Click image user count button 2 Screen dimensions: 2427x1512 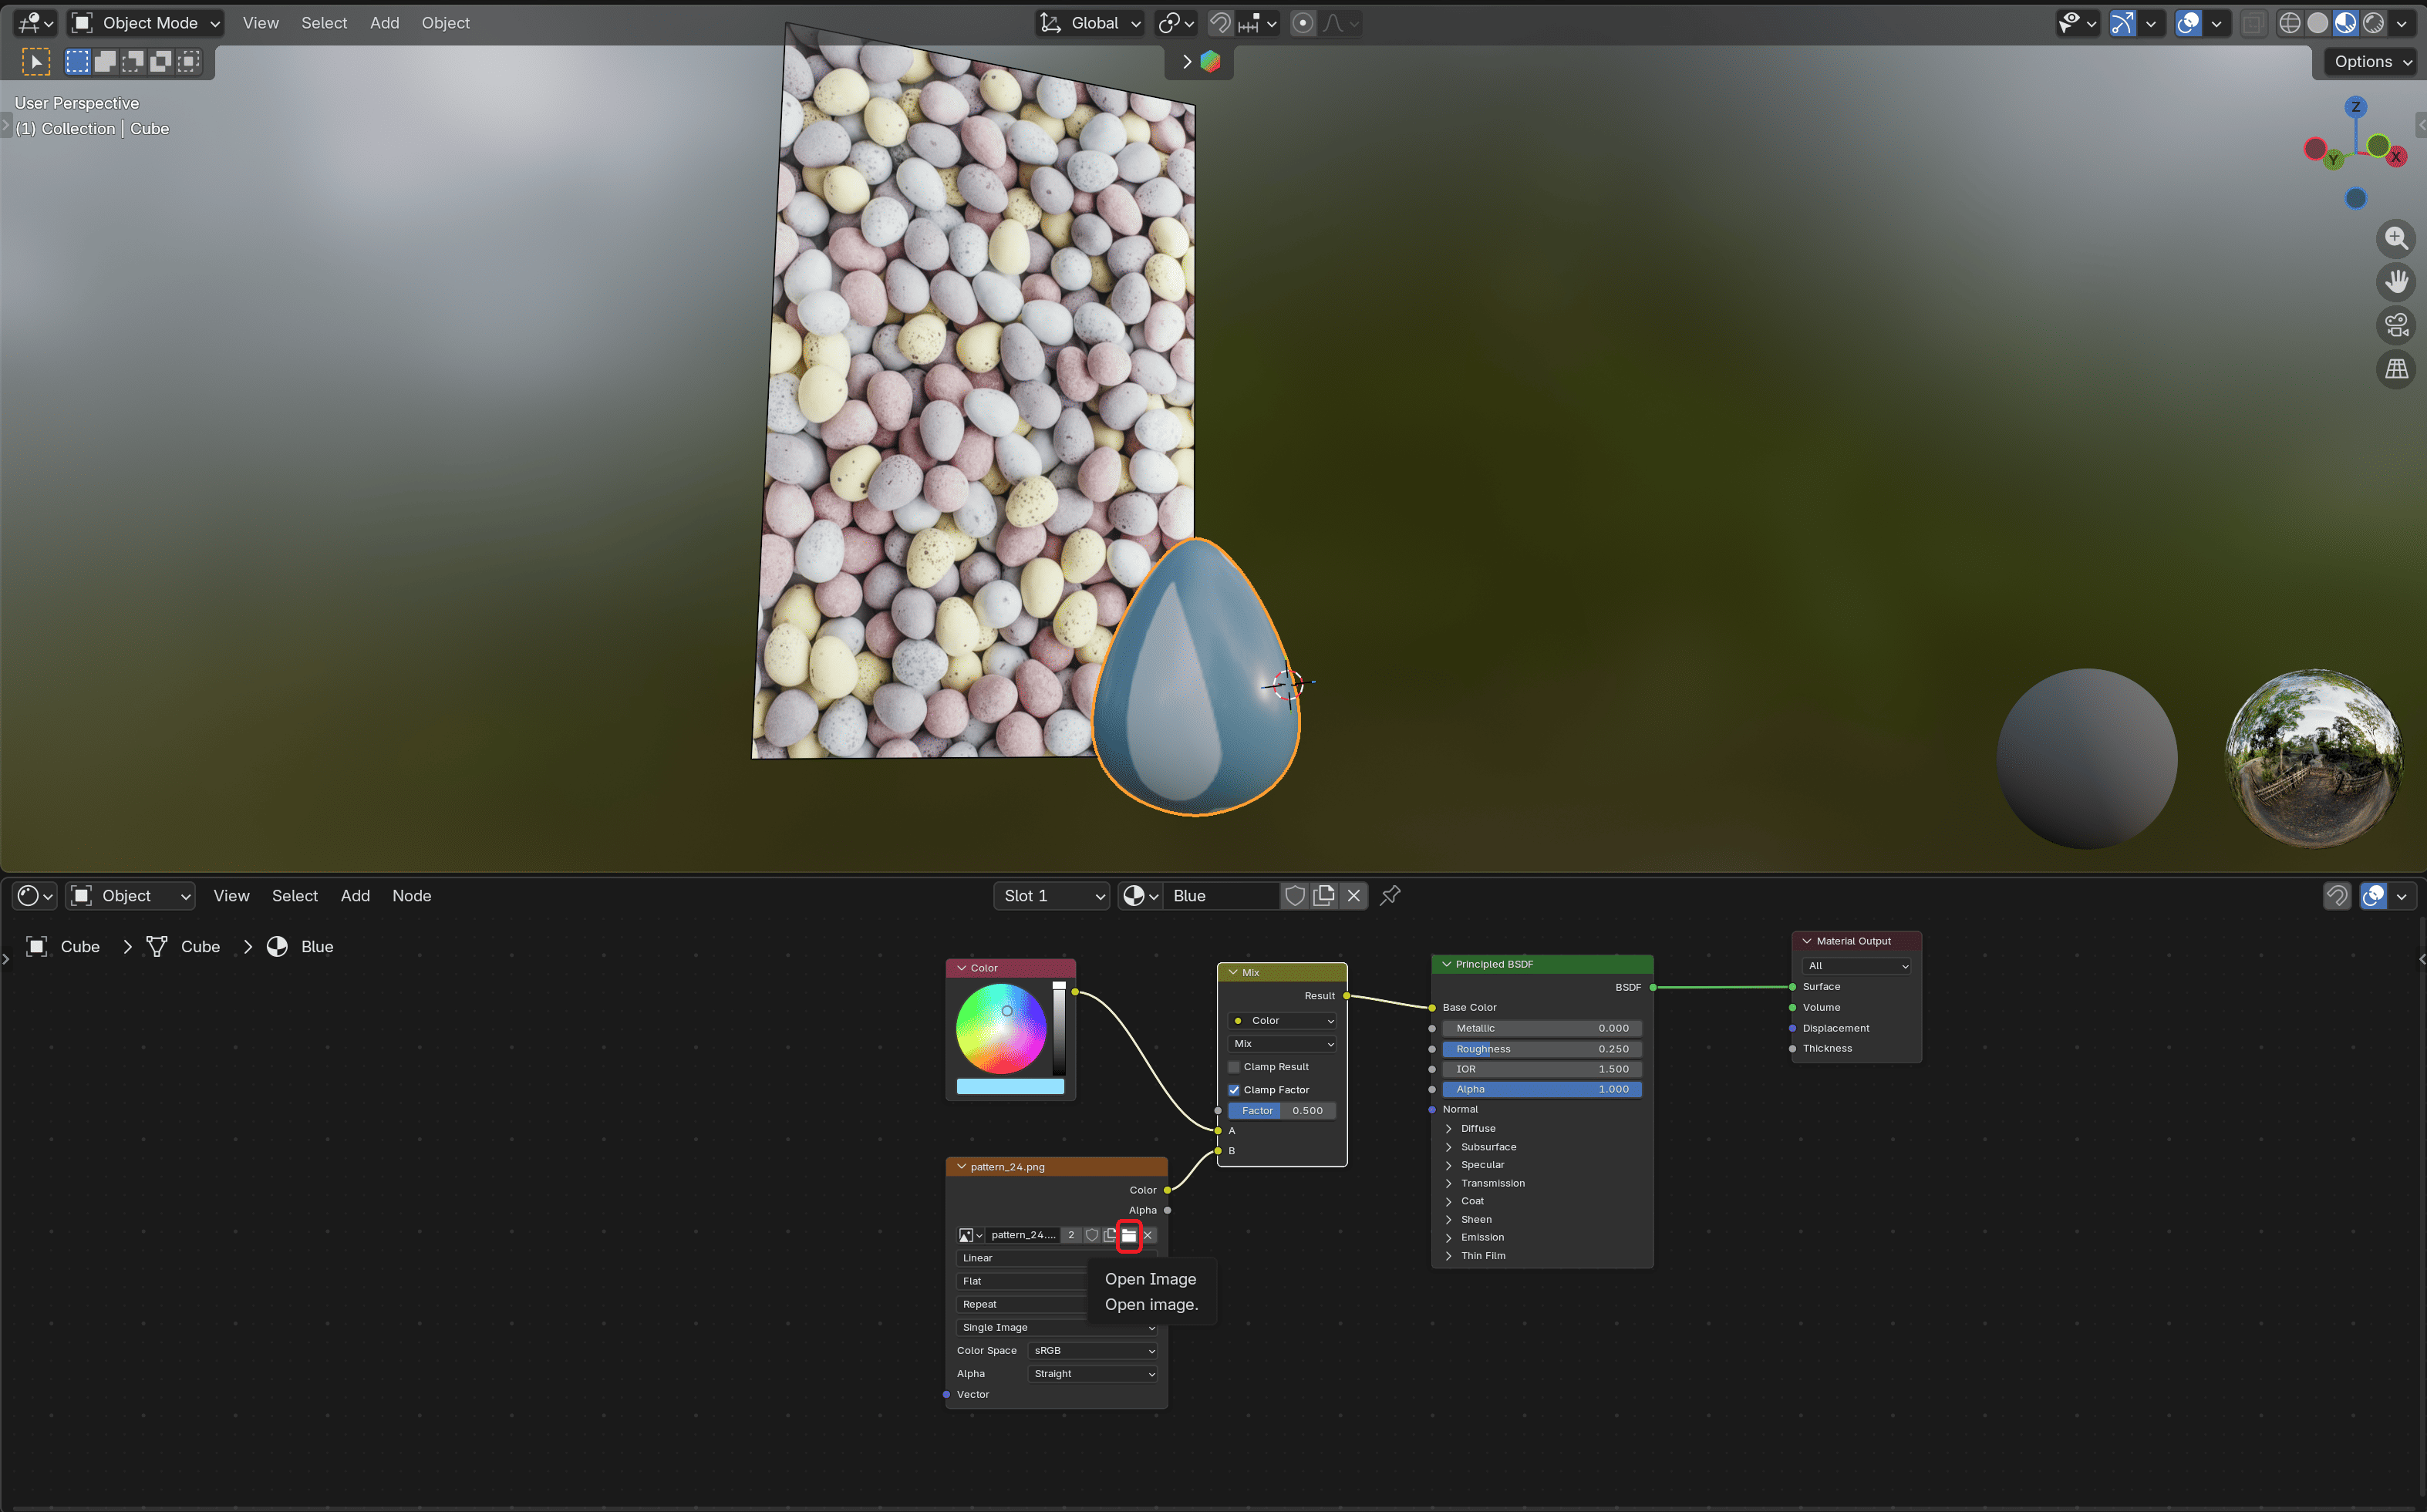(1071, 1235)
